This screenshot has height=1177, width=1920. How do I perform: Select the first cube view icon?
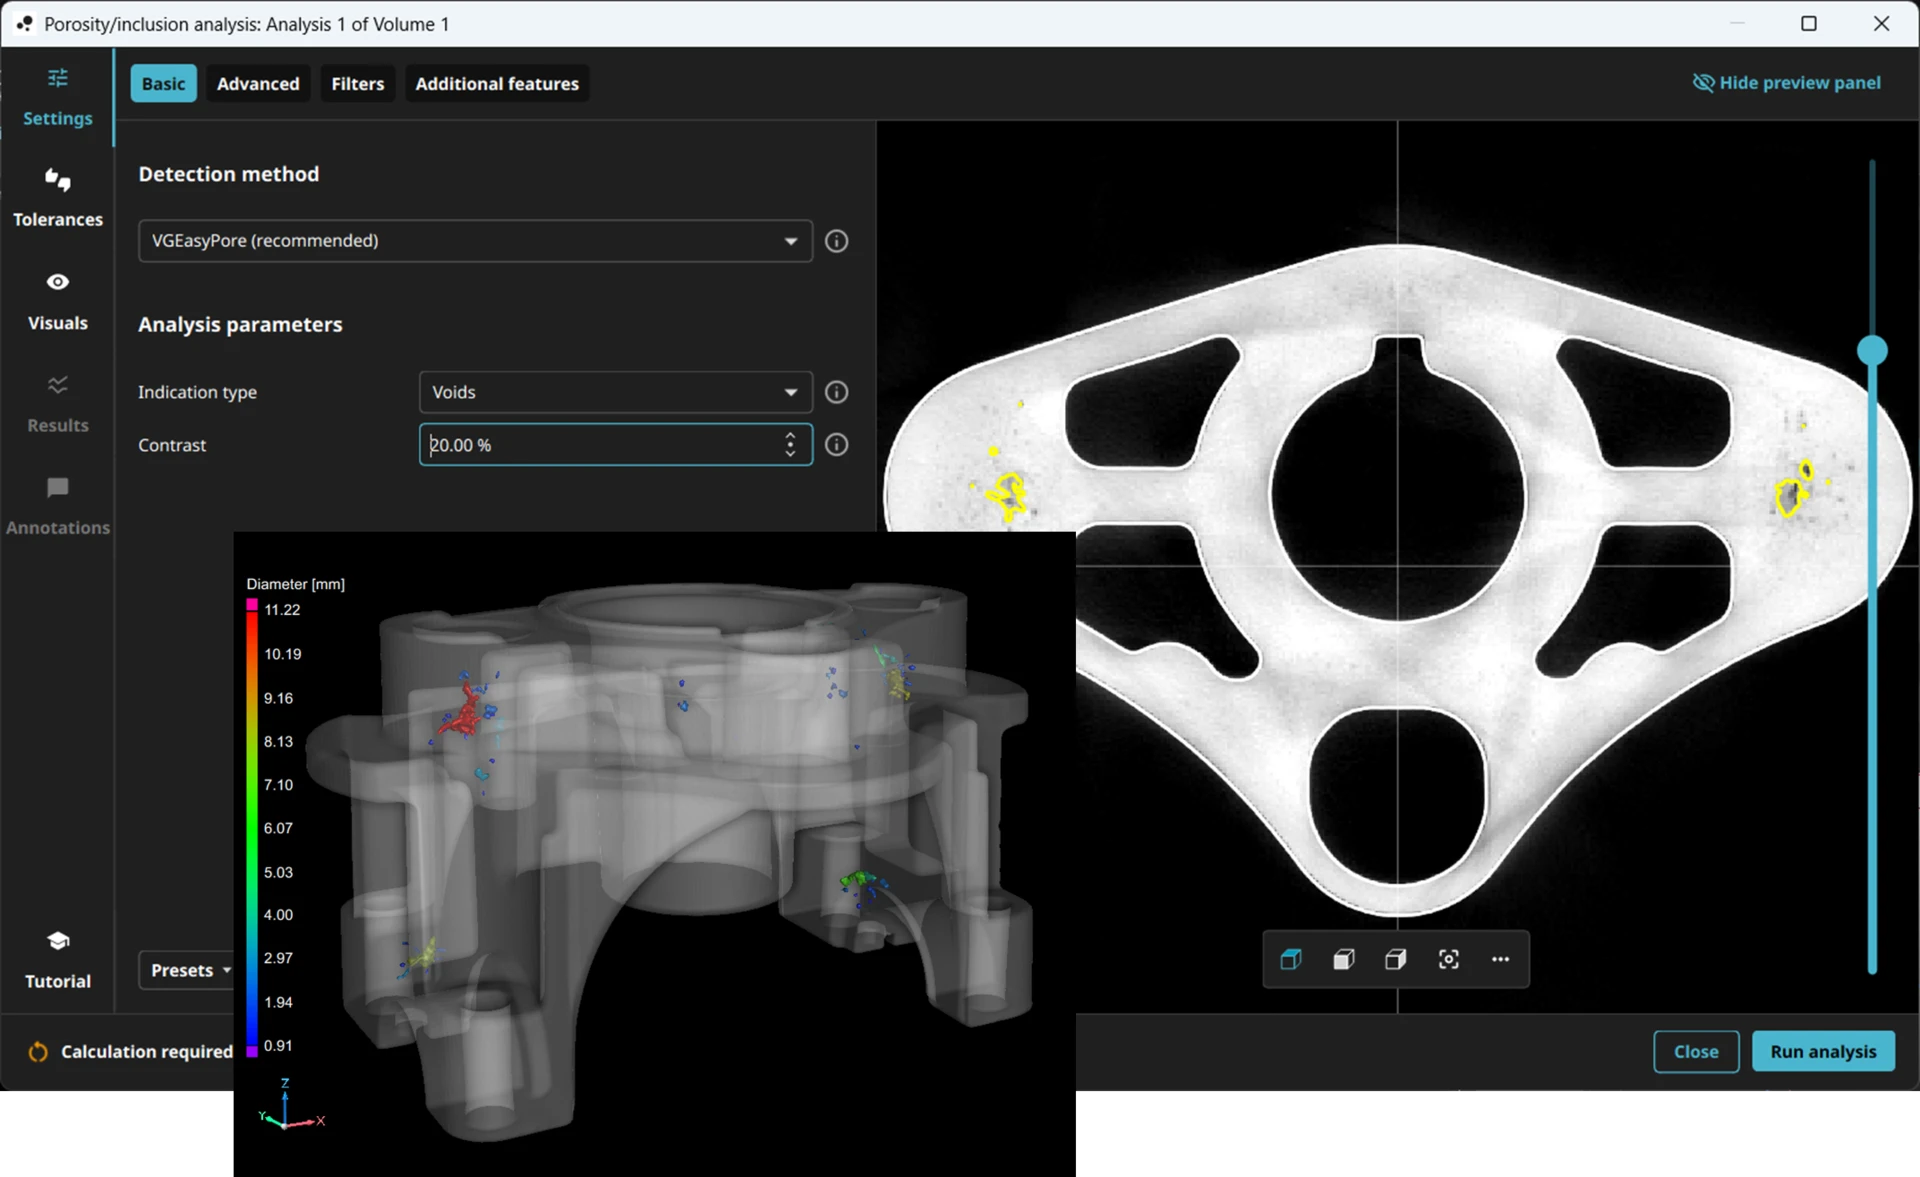tap(1291, 960)
